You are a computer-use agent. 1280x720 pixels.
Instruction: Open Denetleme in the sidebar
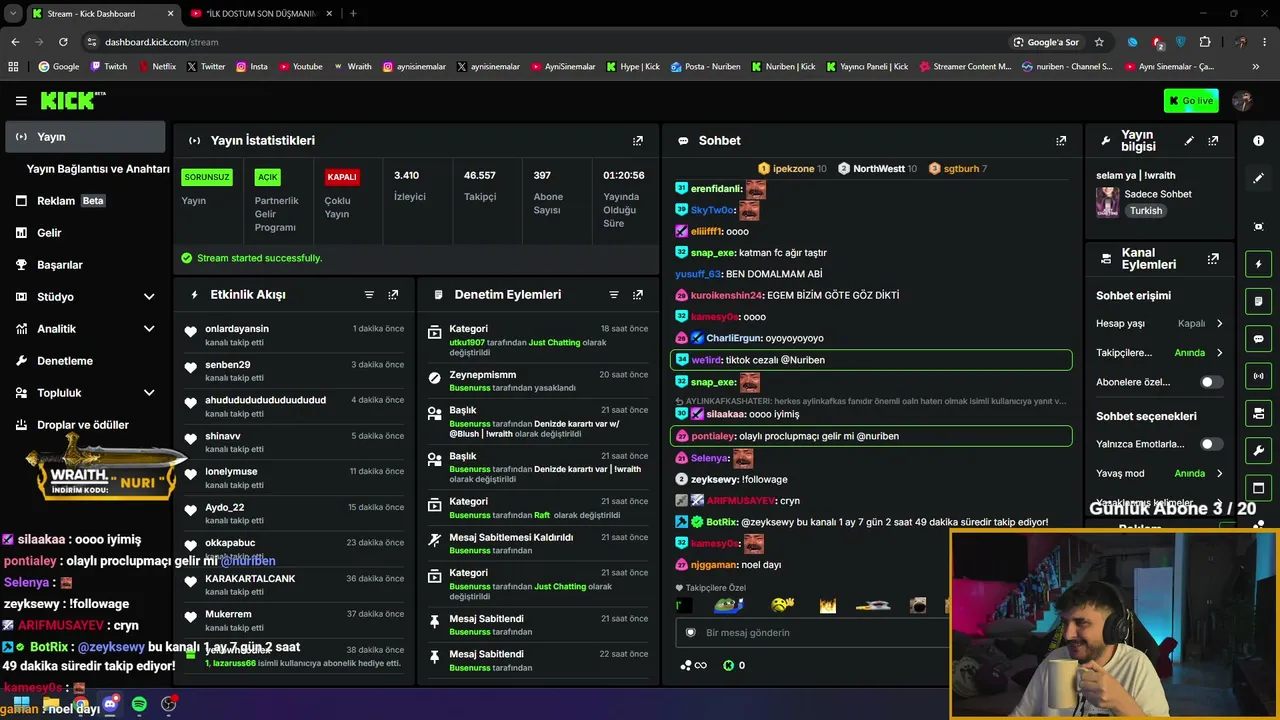click(x=84, y=361)
